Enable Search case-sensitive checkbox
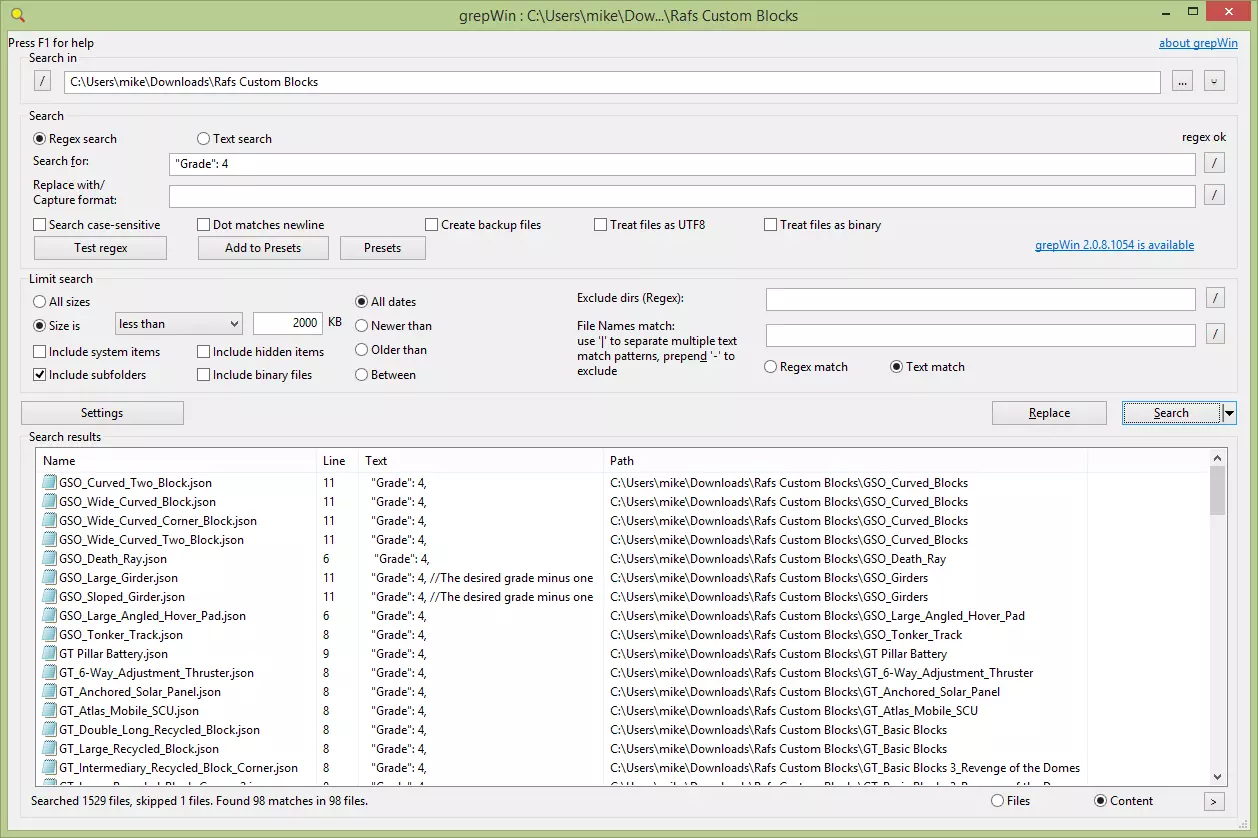Viewport: 1258px width, 838px height. tap(40, 225)
